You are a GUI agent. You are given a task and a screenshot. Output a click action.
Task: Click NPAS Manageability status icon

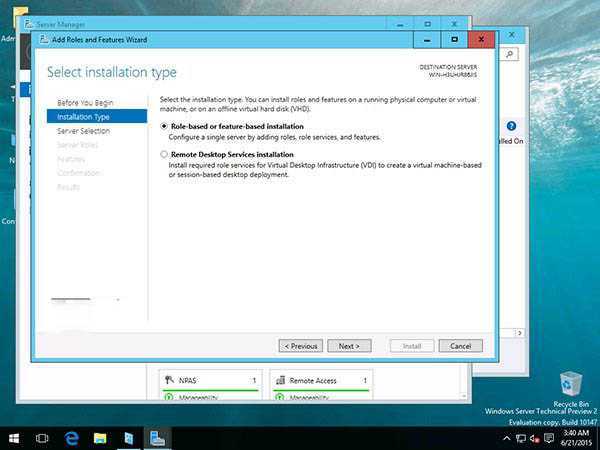coord(169,397)
